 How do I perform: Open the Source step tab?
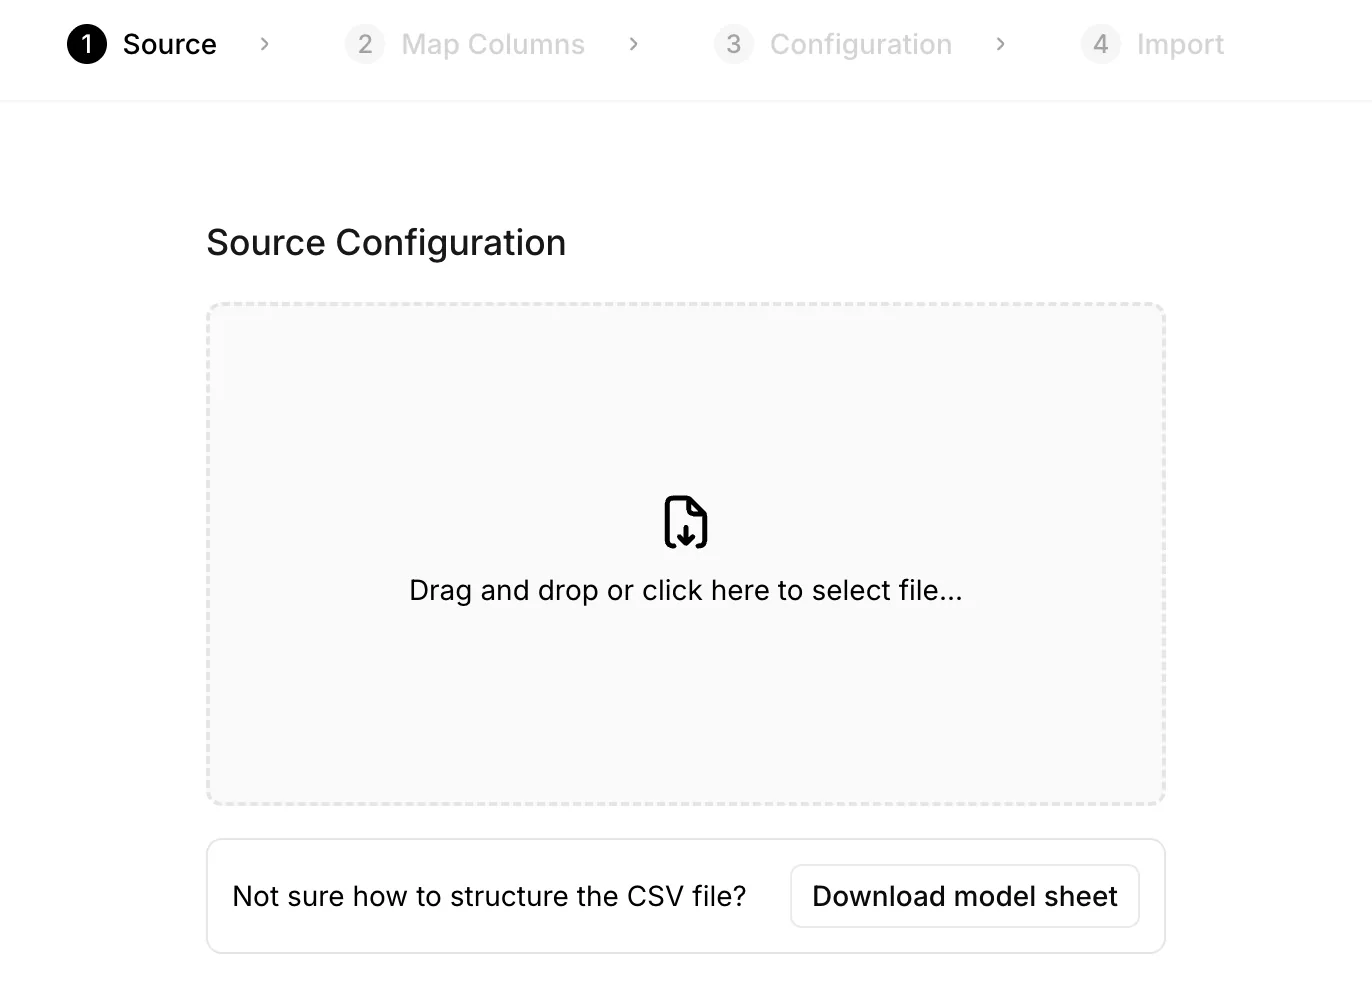coord(142,44)
